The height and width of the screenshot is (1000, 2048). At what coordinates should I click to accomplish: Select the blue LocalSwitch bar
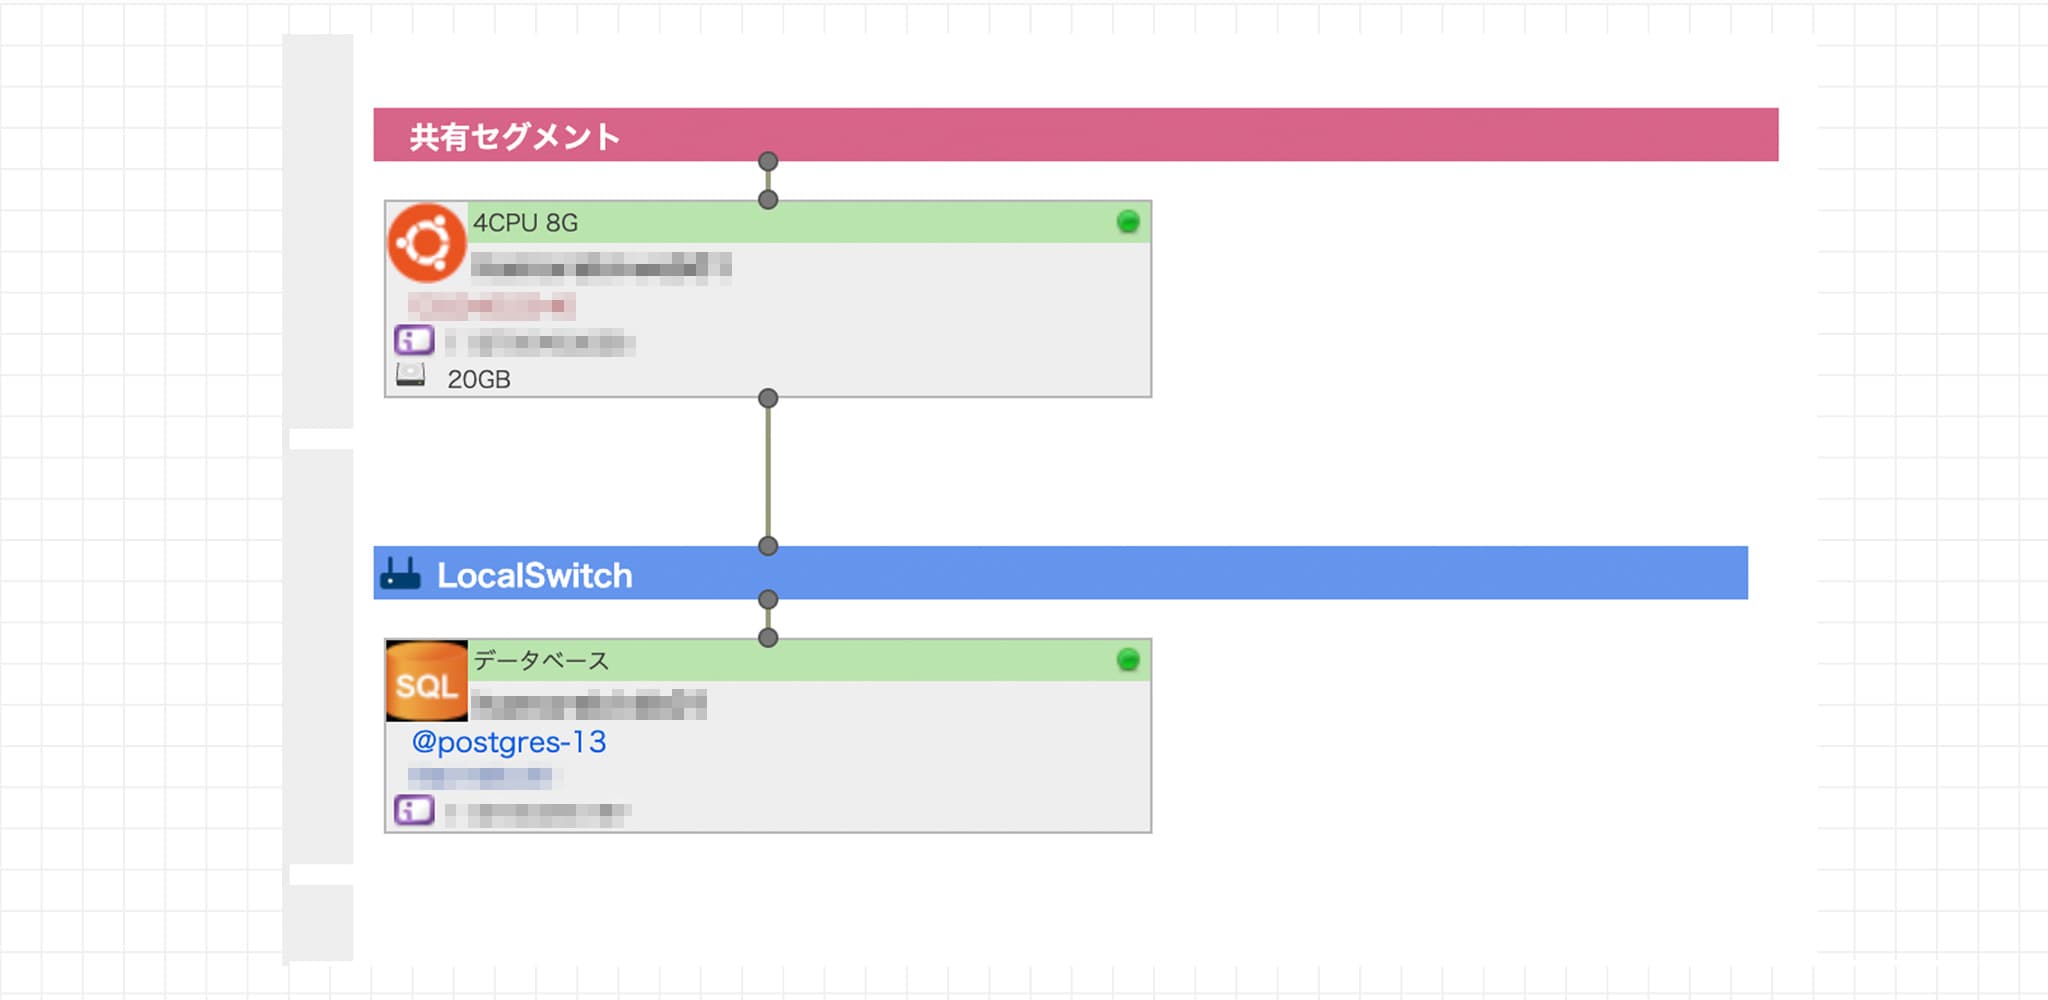click(x=1061, y=573)
